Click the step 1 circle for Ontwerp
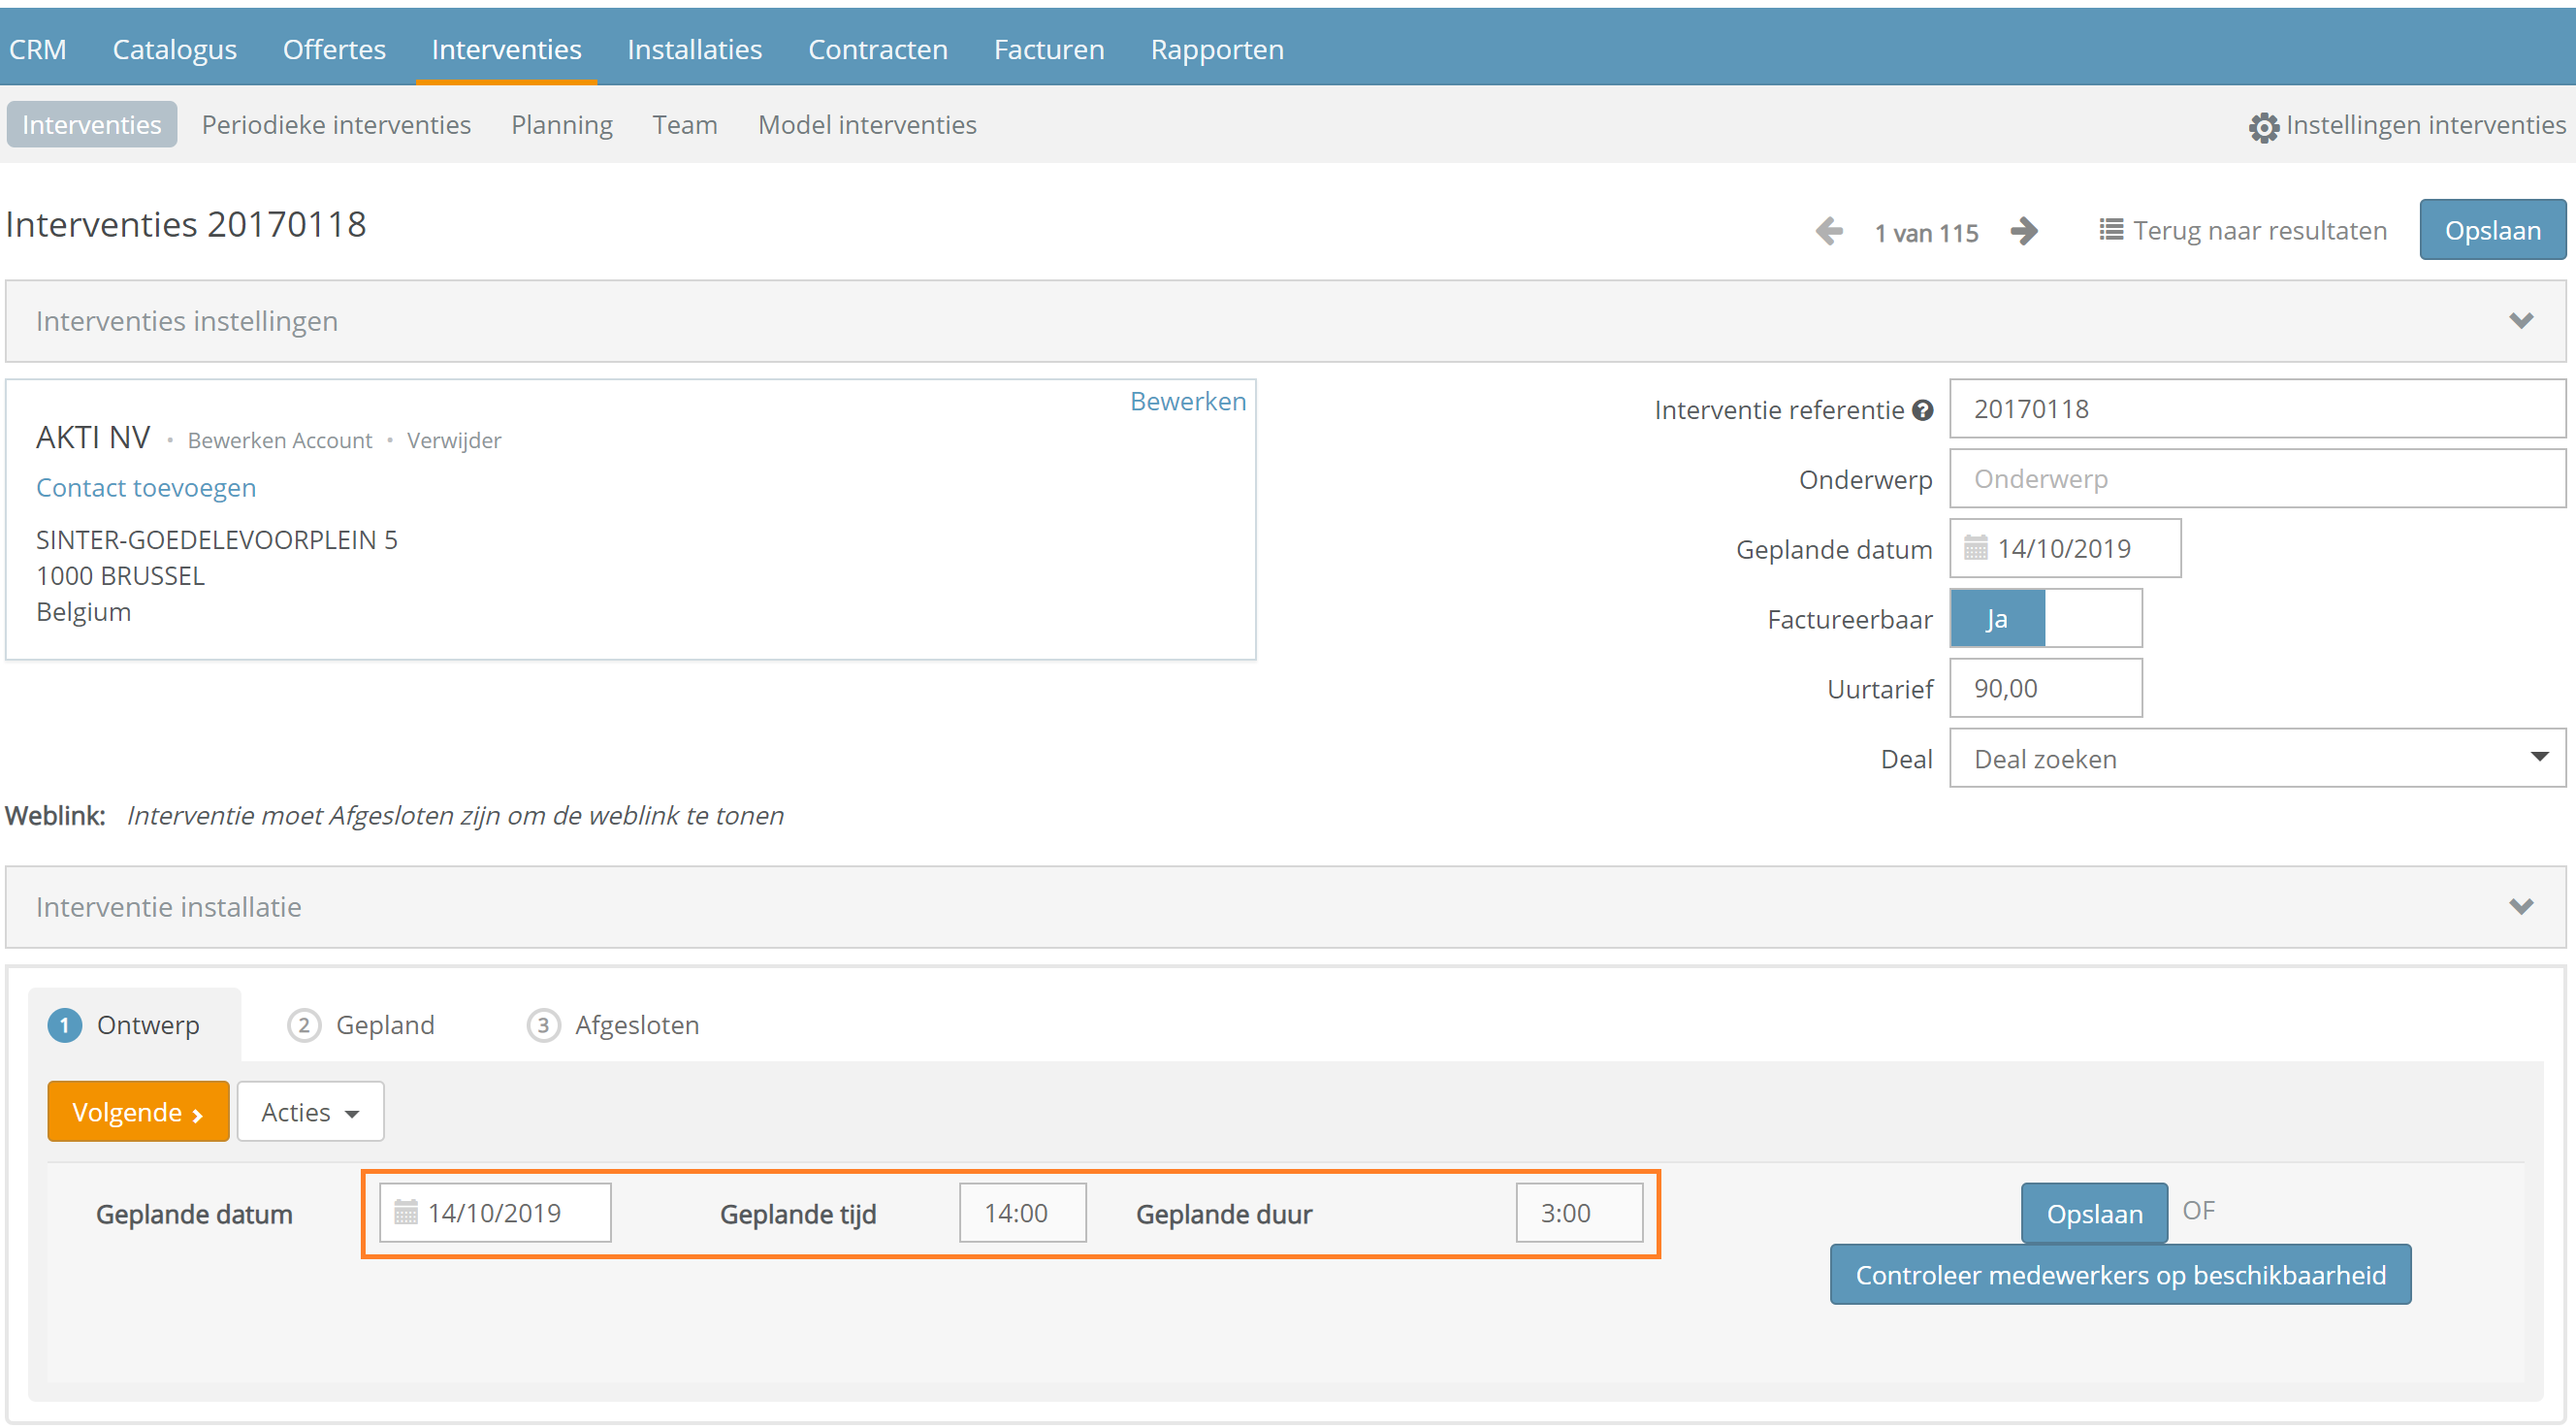The image size is (2576, 1428). tap(65, 1026)
